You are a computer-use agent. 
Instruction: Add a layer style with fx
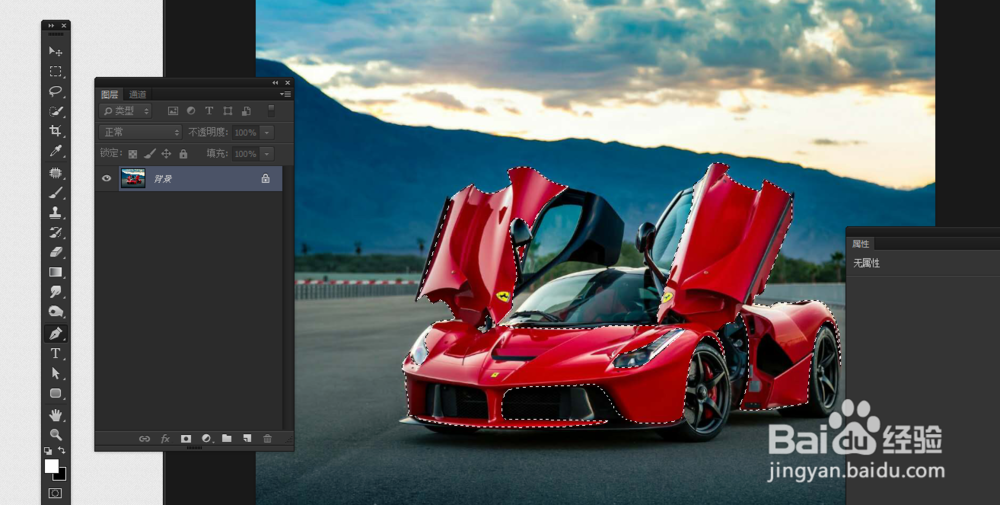click(165, 439)
